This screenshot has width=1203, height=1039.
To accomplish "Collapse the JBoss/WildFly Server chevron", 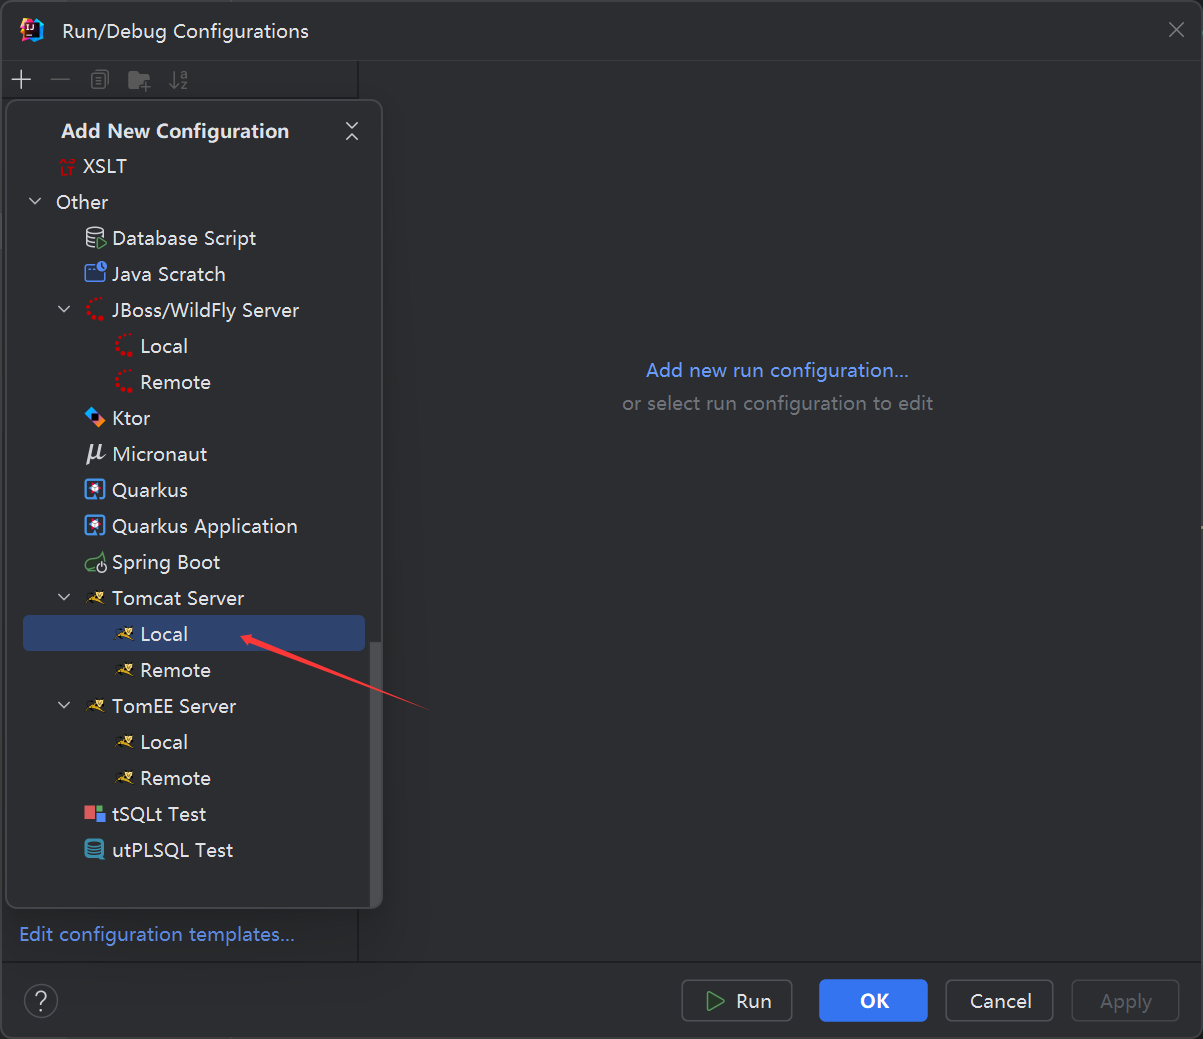I will (64, 310).
